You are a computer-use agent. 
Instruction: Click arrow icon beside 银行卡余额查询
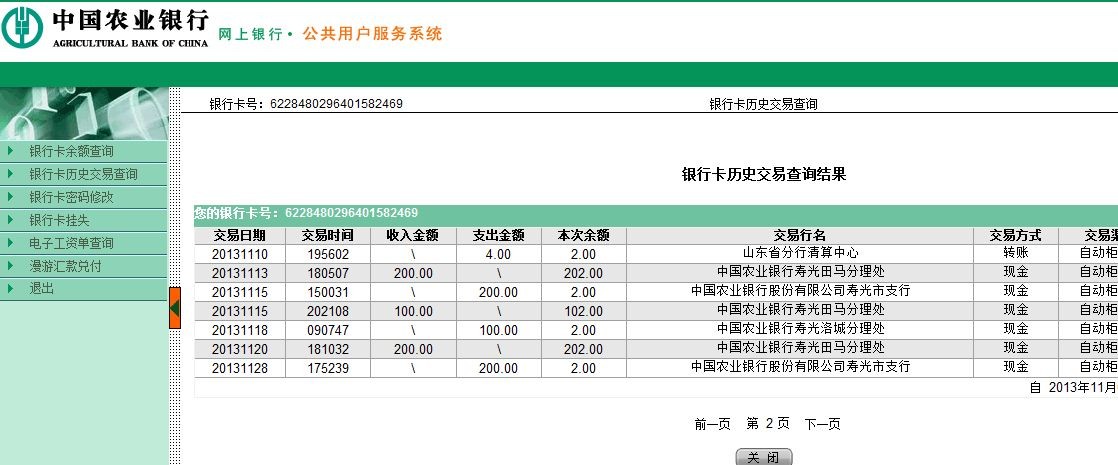tap(10, 150)
